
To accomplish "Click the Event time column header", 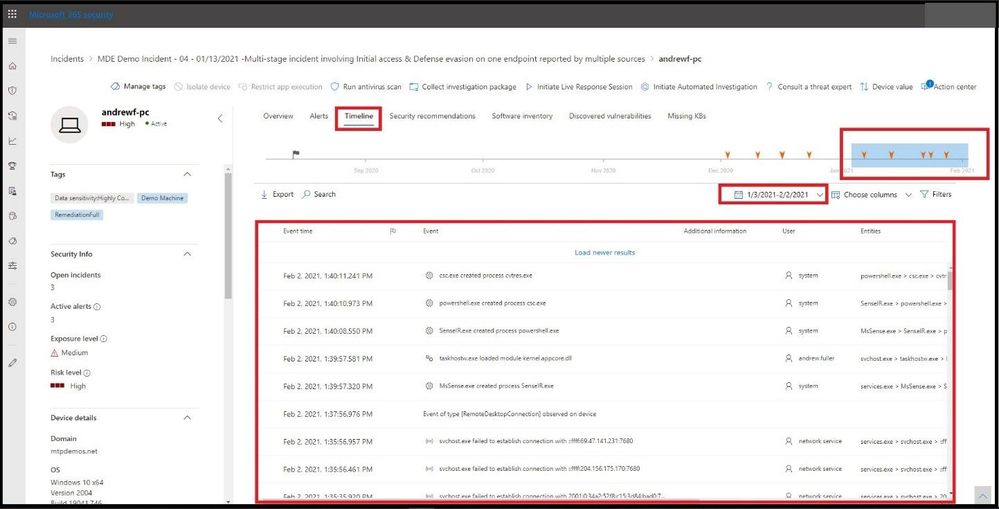I will 298,231.
